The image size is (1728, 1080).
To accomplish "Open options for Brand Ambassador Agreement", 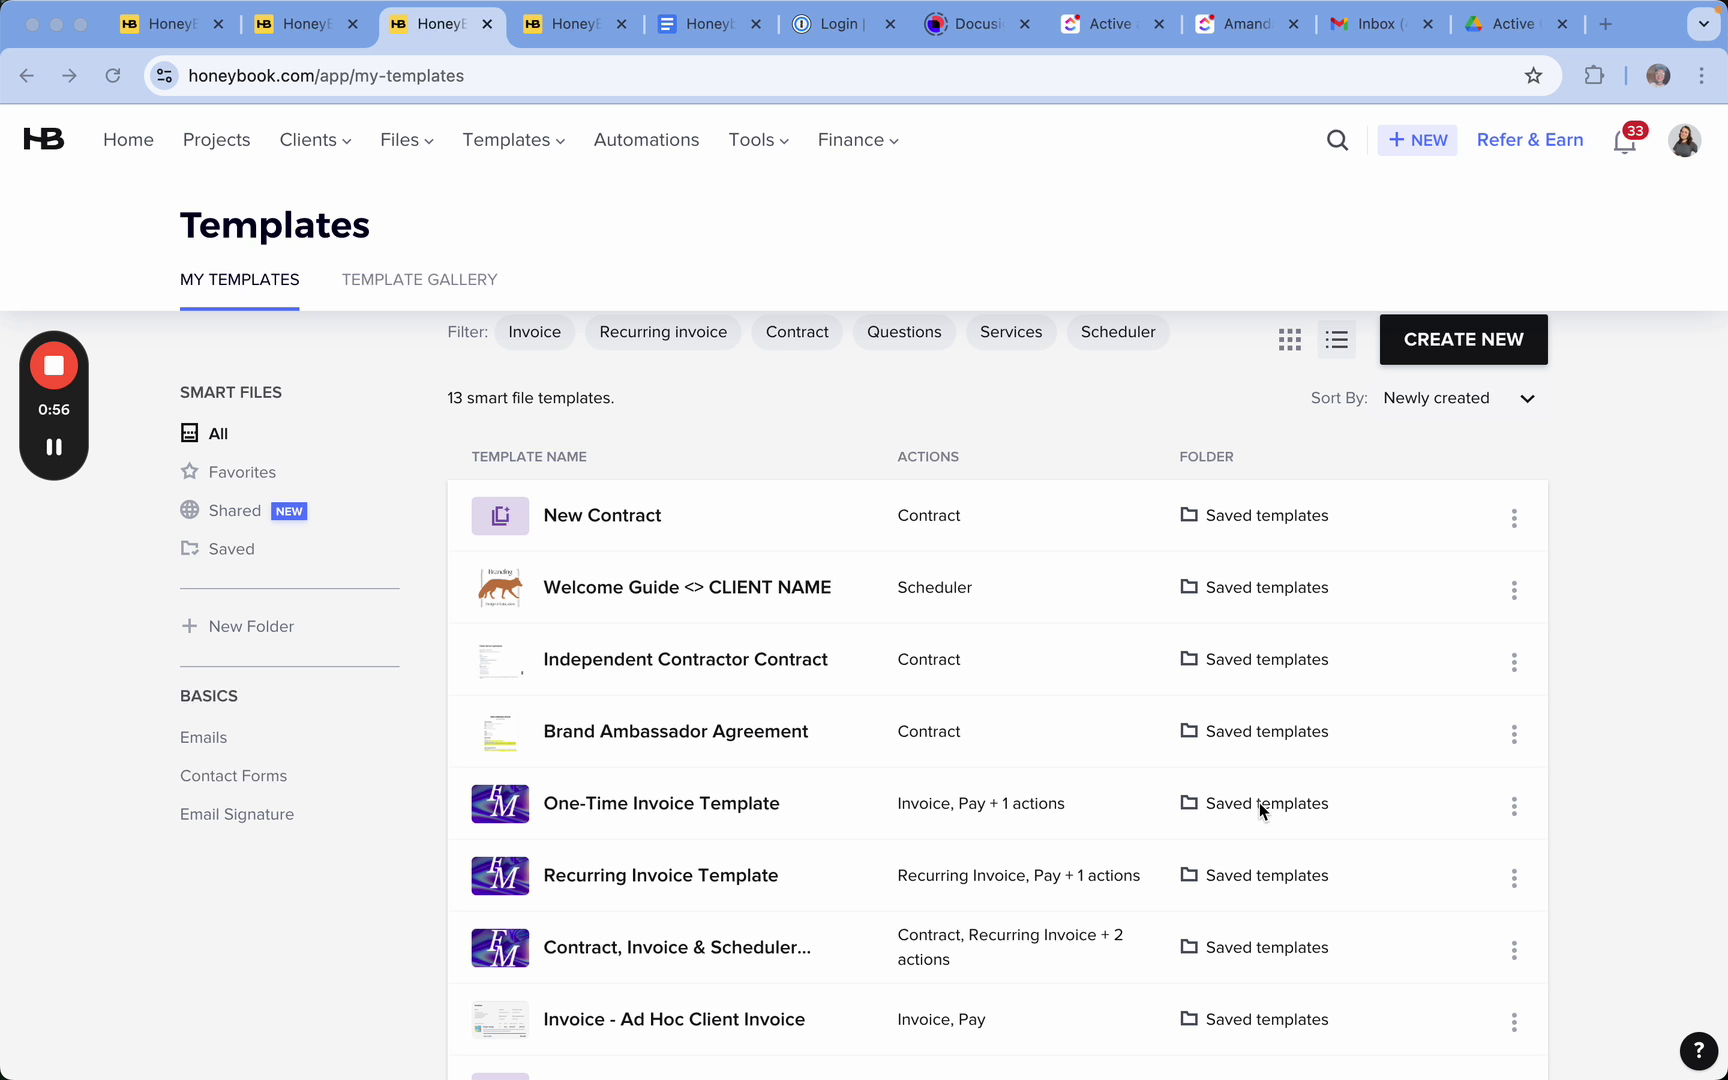I will click(1514, 734).
